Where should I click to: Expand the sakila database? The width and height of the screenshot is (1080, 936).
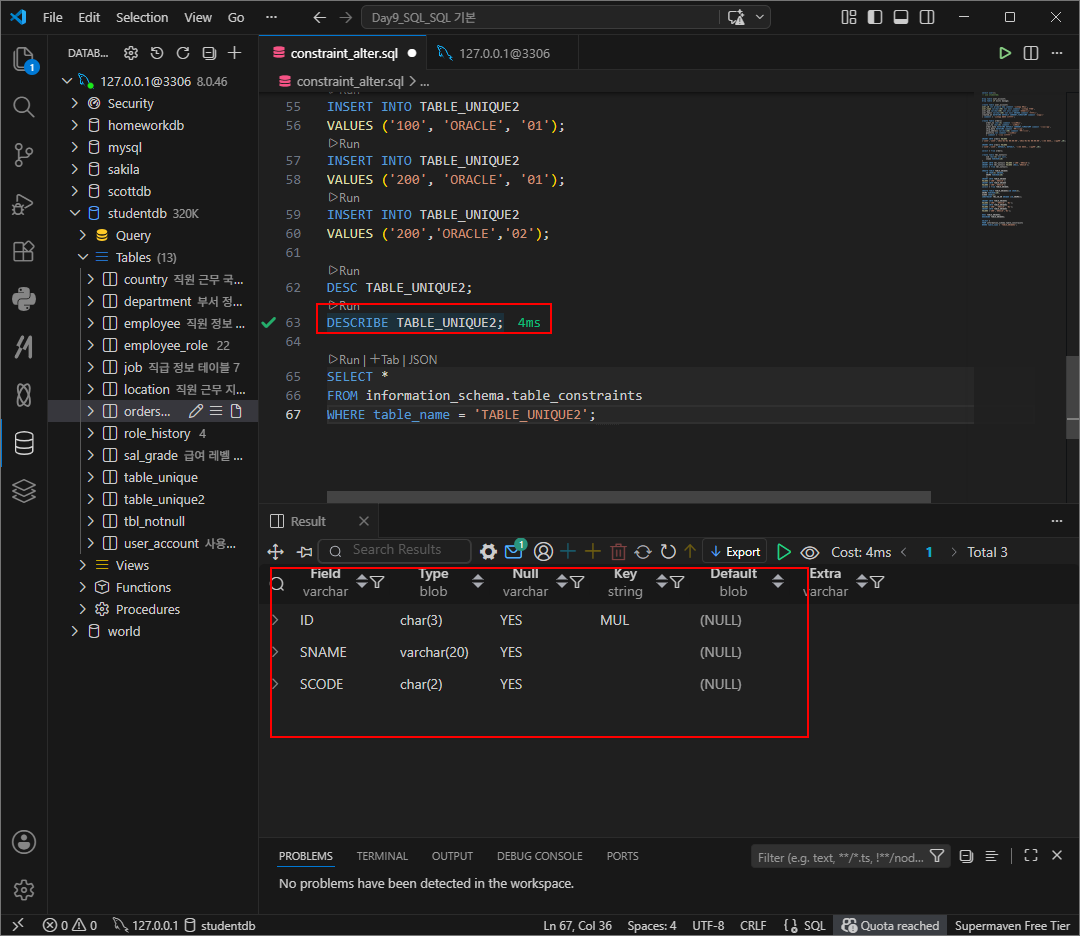tap(74, 169)
